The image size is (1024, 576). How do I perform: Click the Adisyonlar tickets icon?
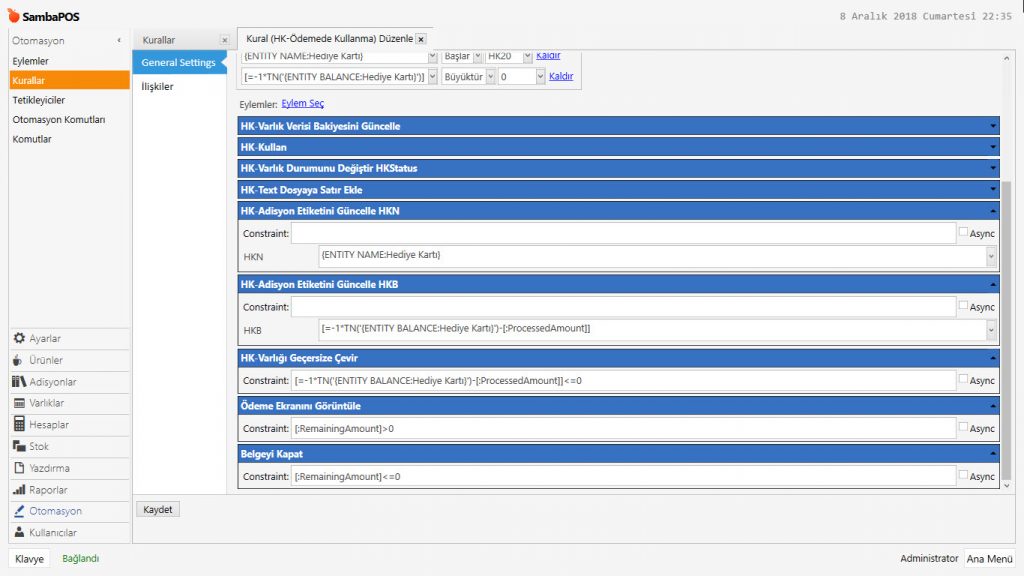[x=19, y=382]
